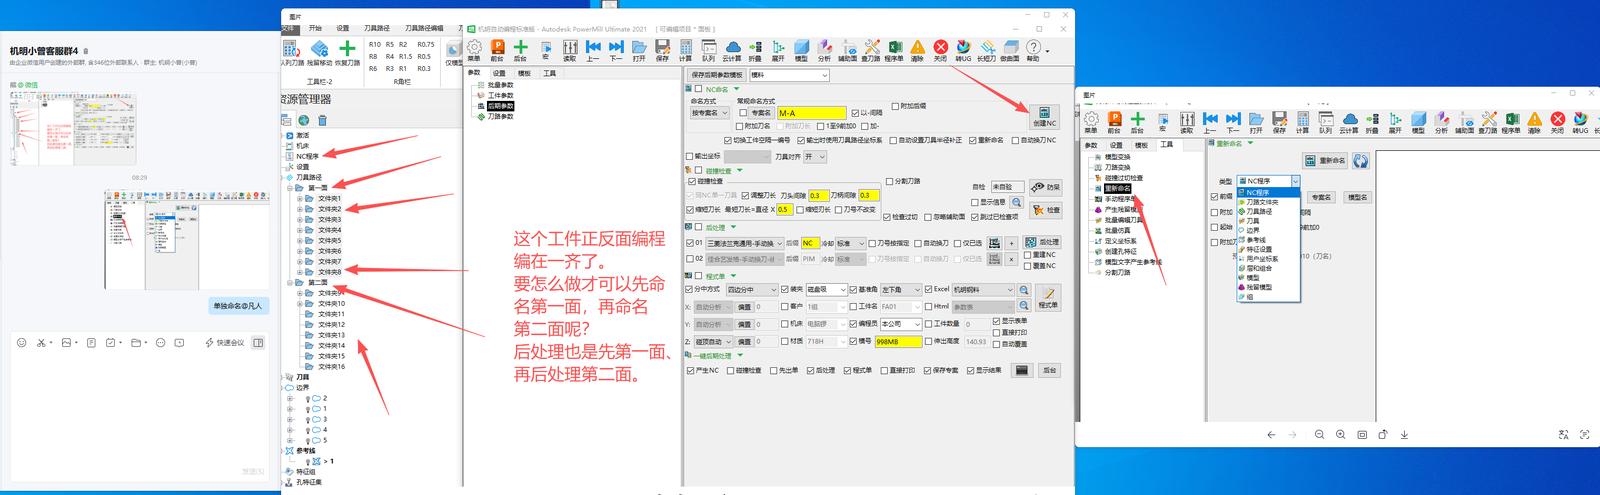Click the circular refresh icon beside 重新命名 button
The image size is (1600, 495).
pos(1360,160)
